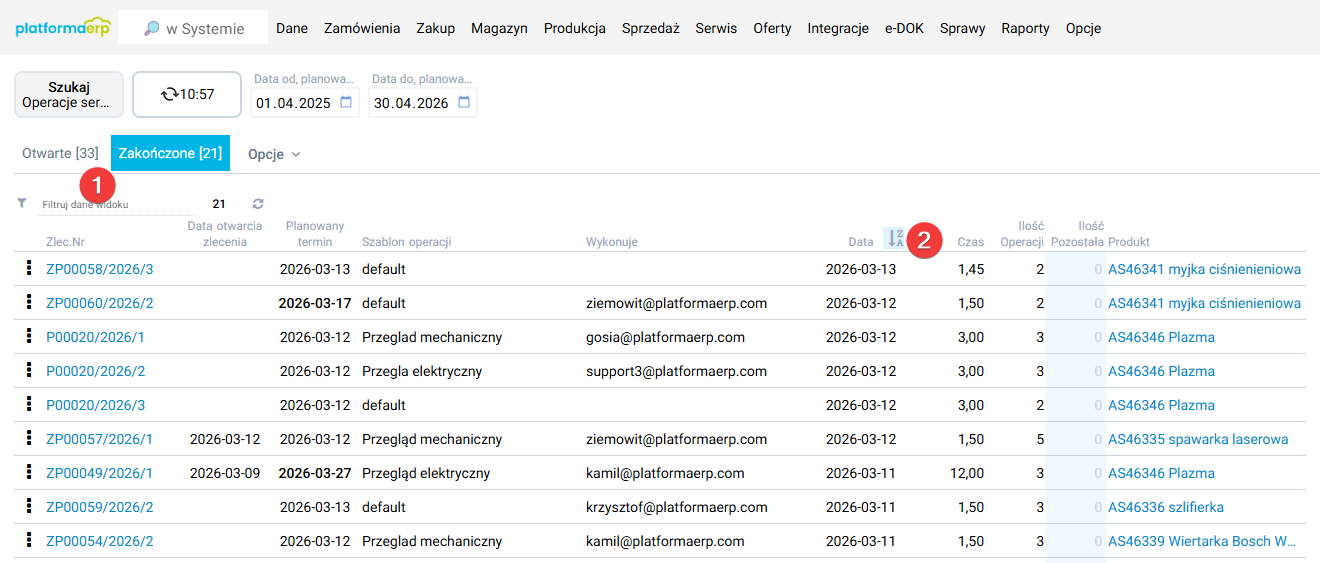
Task: Open row menu for ZP00060/2026/2
Action: [x=29, y=303]
